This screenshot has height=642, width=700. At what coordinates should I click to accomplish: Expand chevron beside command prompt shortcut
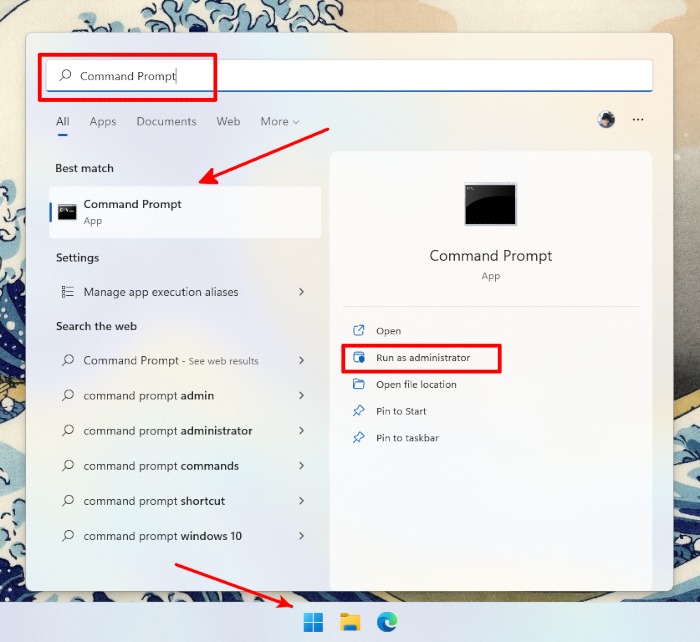[x=301, y=501]
